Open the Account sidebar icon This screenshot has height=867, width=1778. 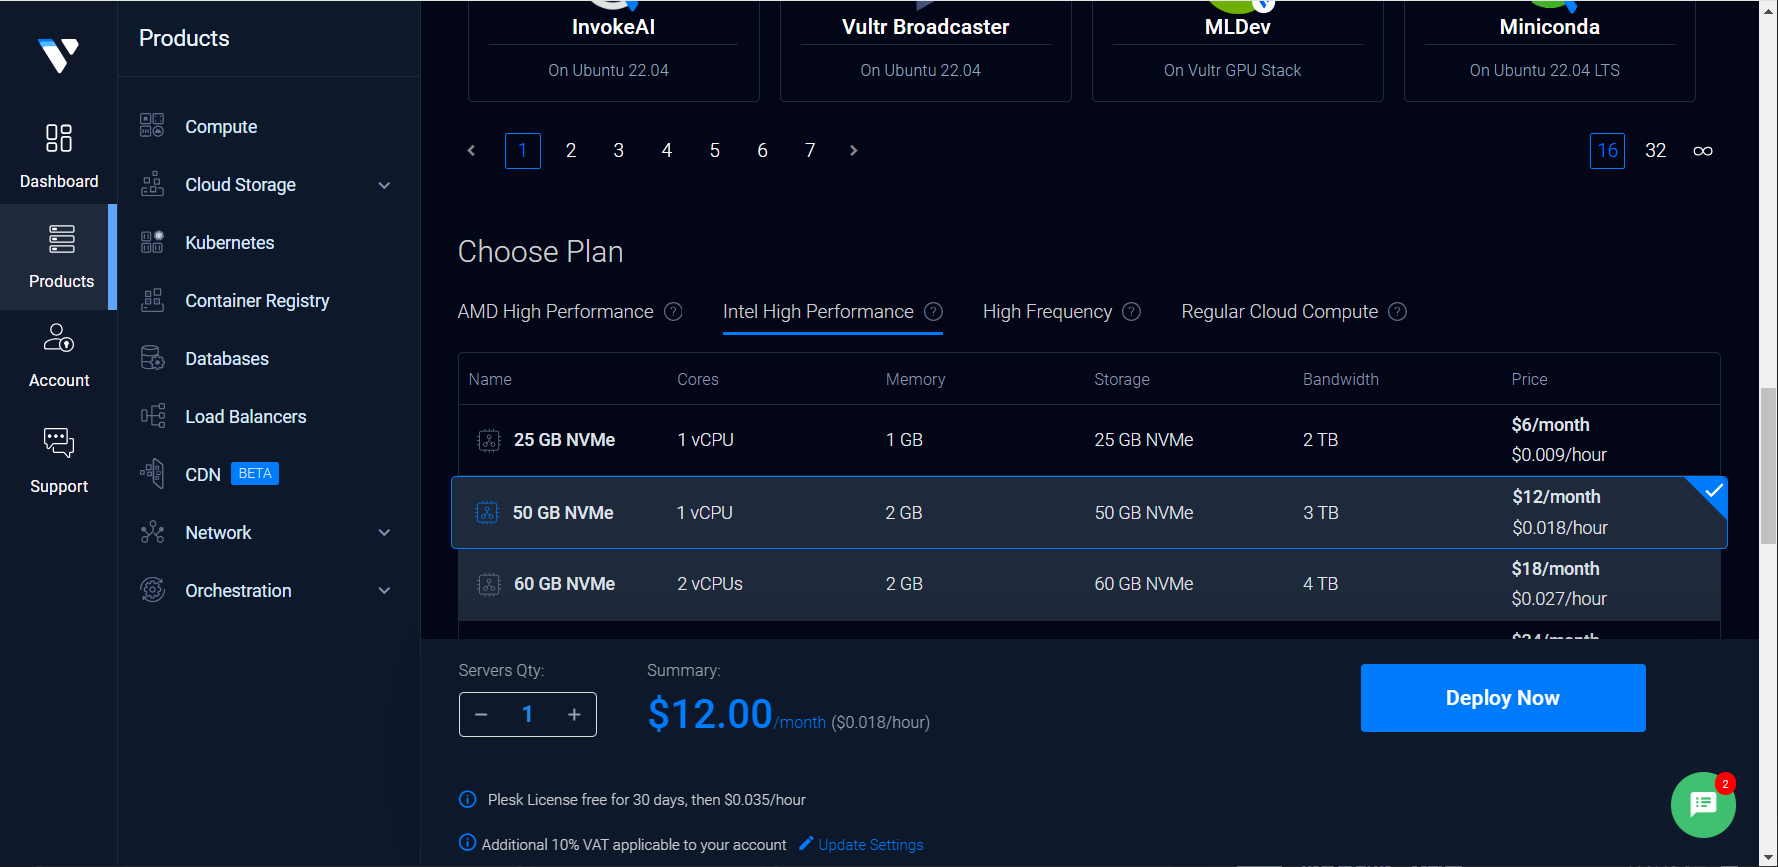point(59,338)
